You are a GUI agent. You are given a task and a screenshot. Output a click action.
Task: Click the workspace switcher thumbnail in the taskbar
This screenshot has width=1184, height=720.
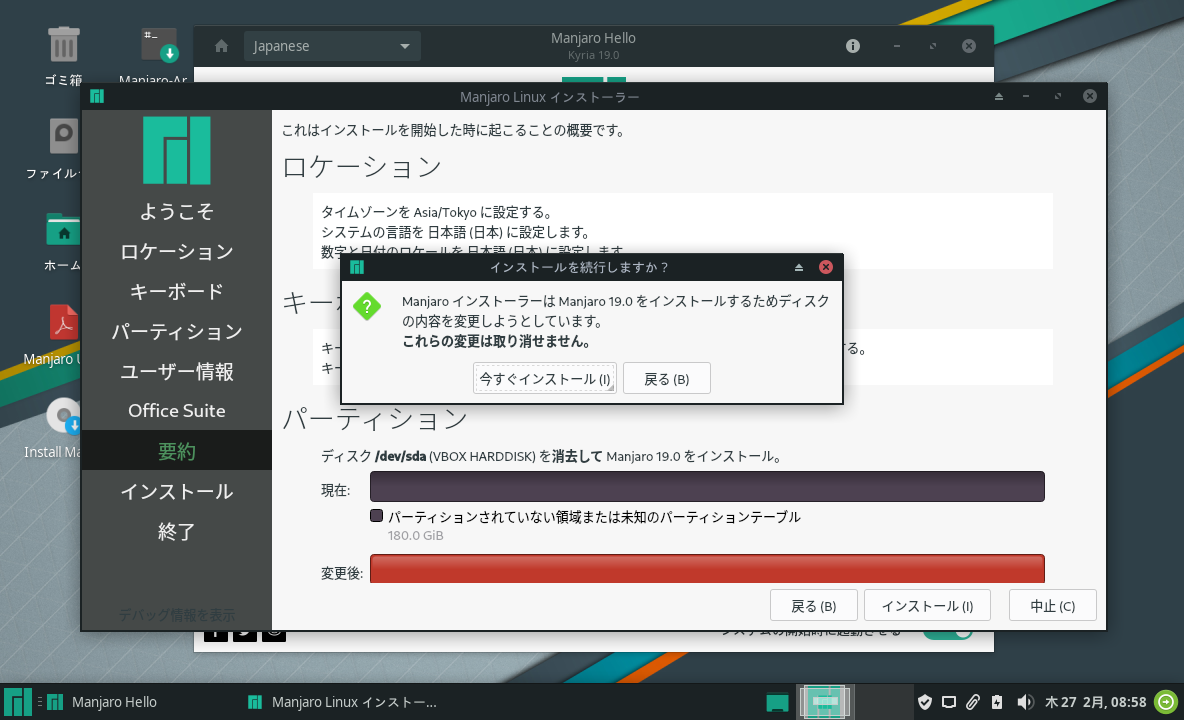point(825,702)
